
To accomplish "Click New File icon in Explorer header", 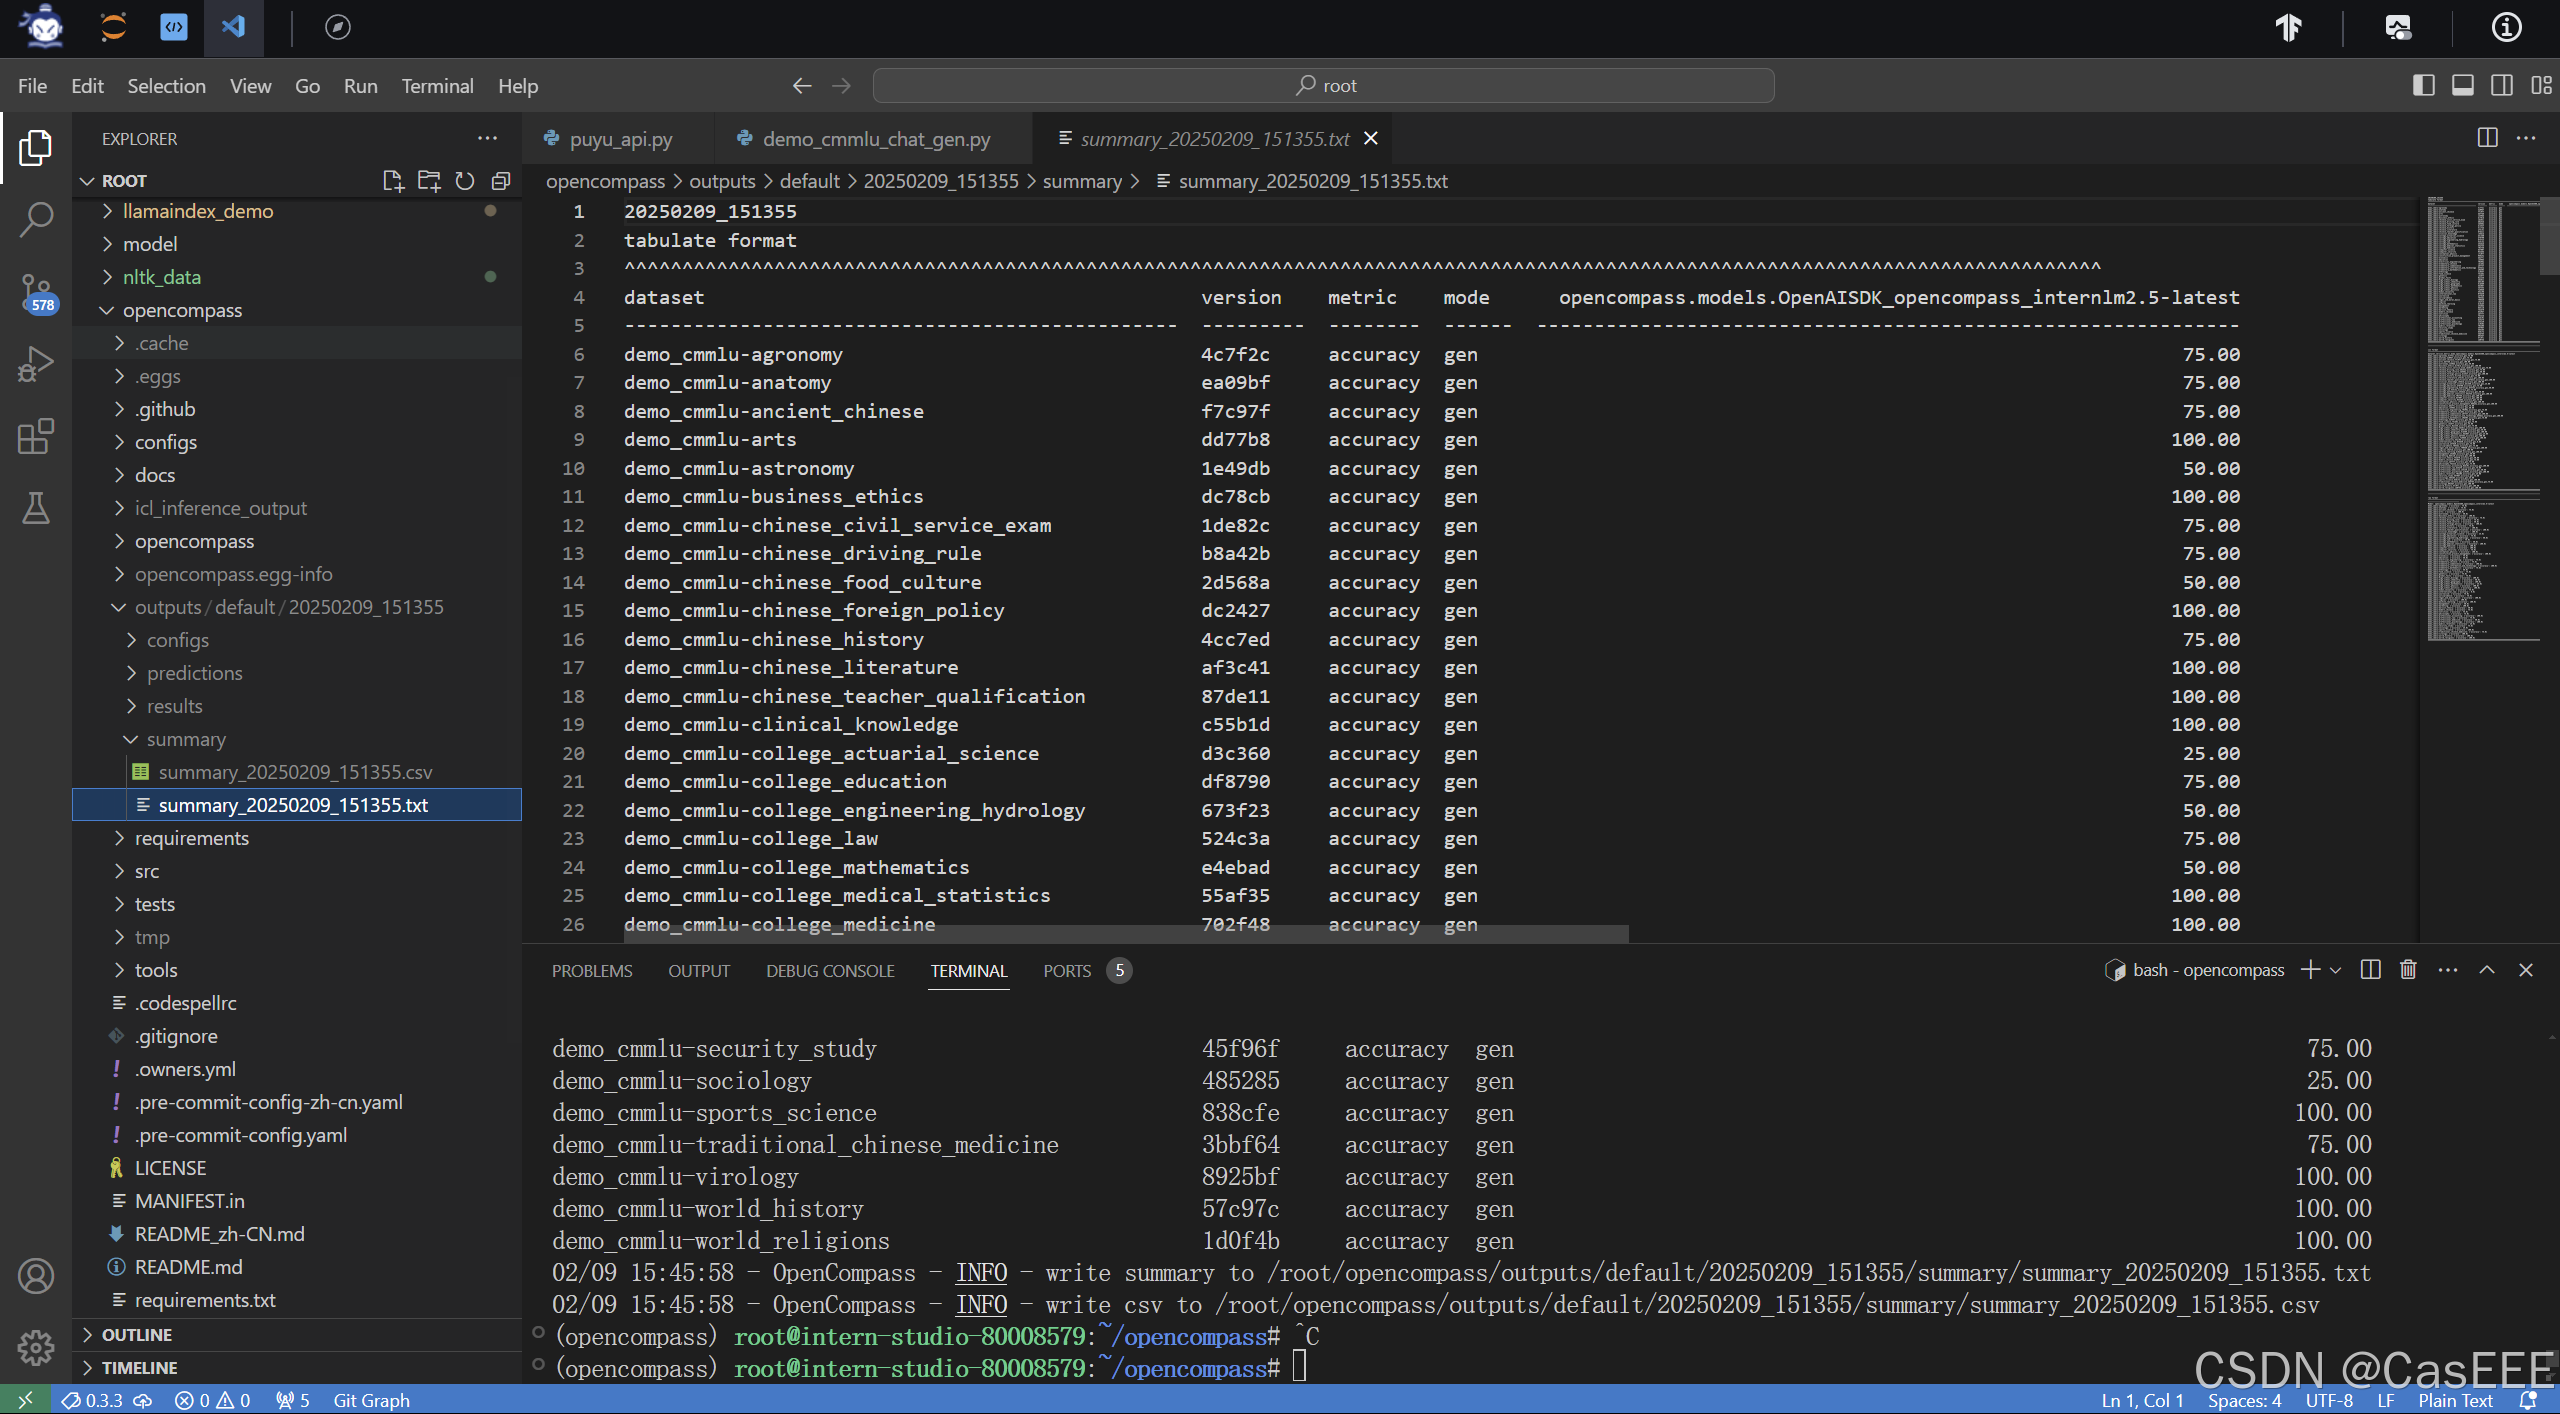I will 392,181.
